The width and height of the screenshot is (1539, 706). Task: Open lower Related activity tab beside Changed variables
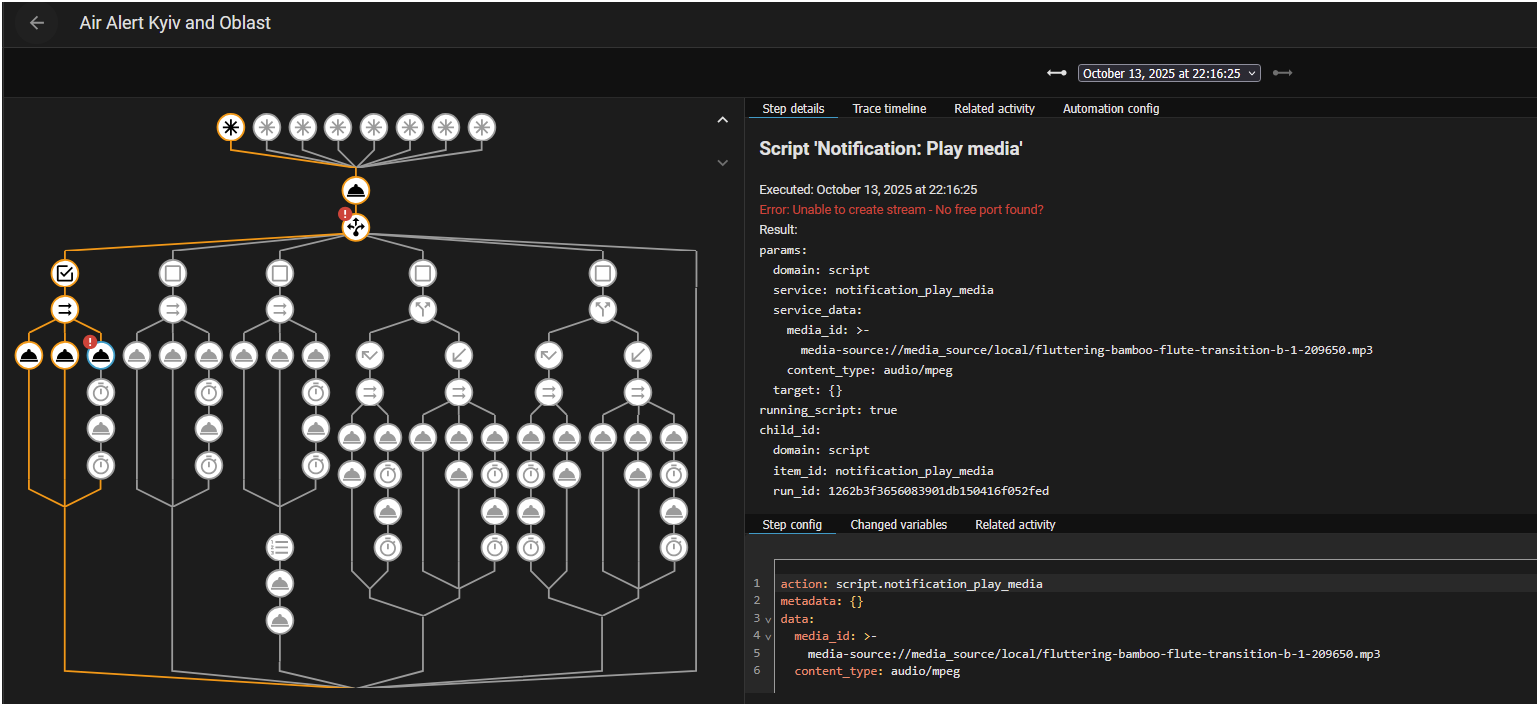pos(1015,524)
